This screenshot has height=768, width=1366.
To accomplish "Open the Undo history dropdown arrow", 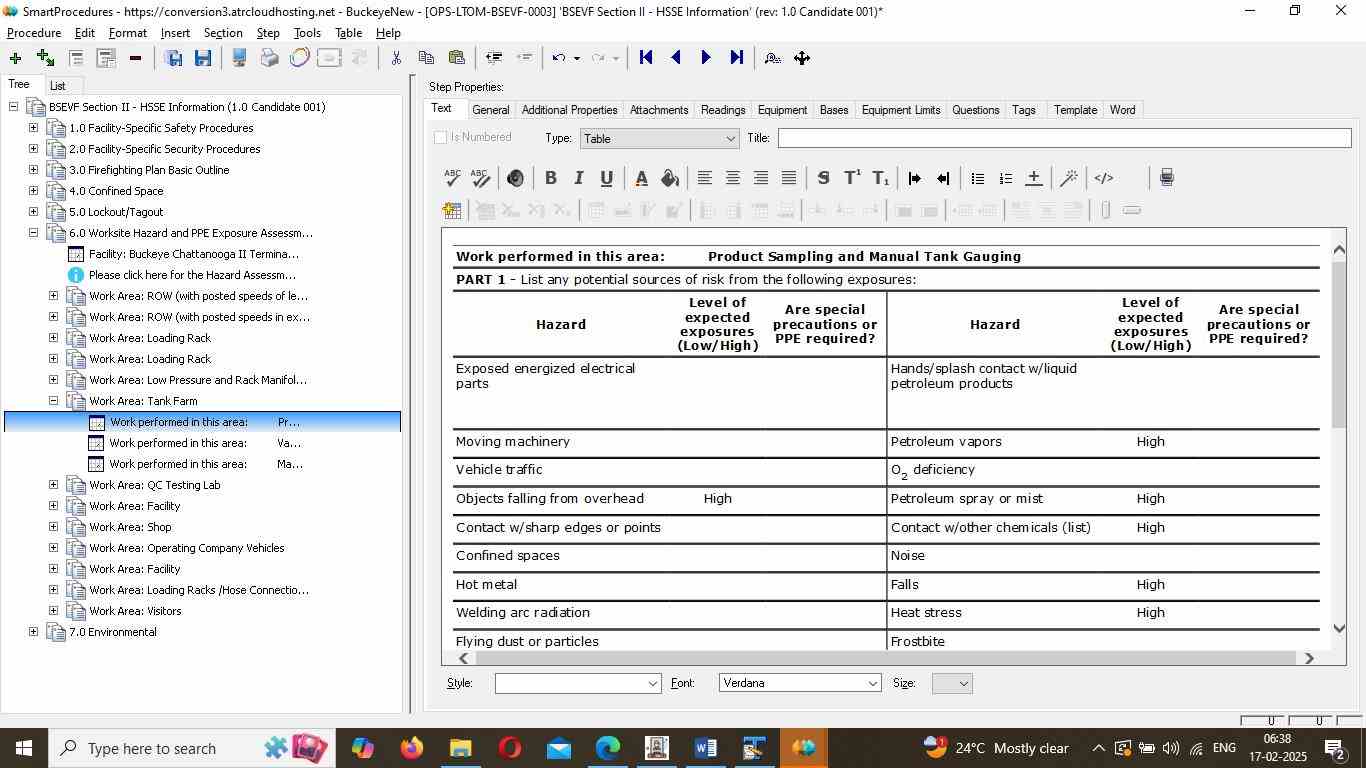I will pyautogui.click(x=577, y=58).
